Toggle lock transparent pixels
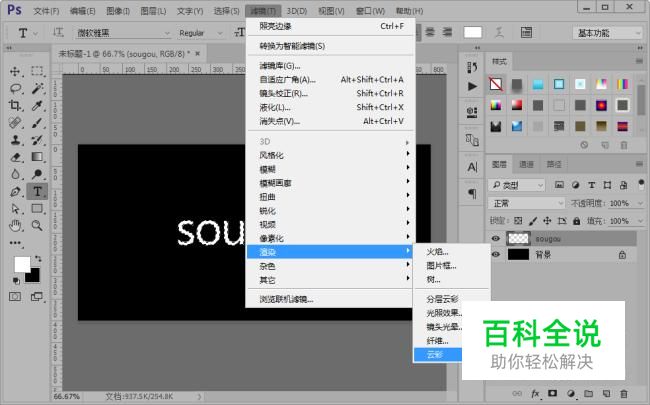650x405 pixels. [518, 221]
